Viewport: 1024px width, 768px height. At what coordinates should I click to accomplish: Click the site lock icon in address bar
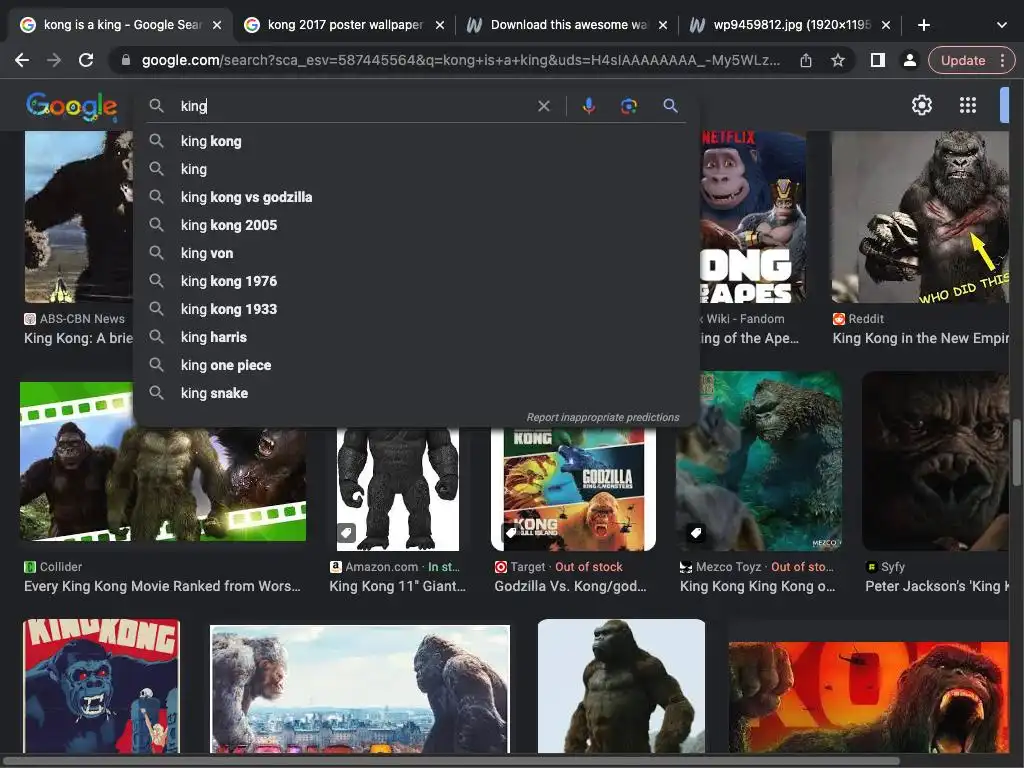pos(125,61)
